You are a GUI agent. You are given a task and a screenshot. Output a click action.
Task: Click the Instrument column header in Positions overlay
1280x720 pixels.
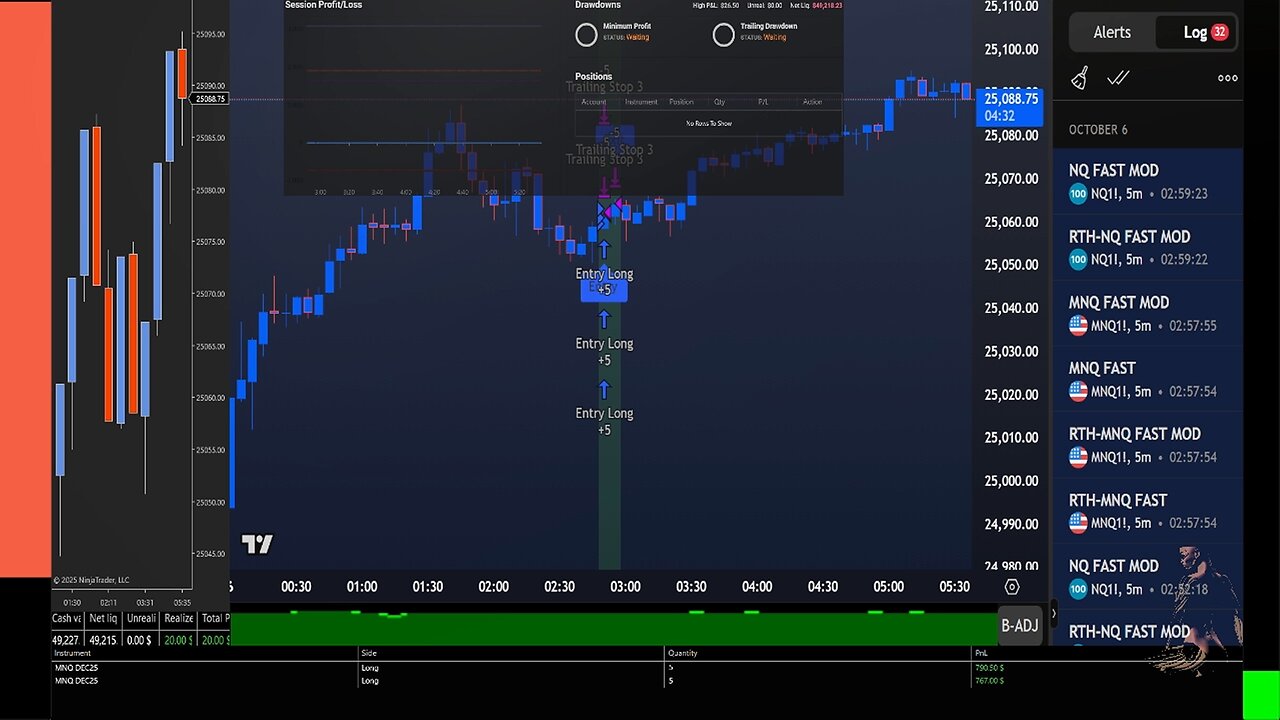(641, 102)
